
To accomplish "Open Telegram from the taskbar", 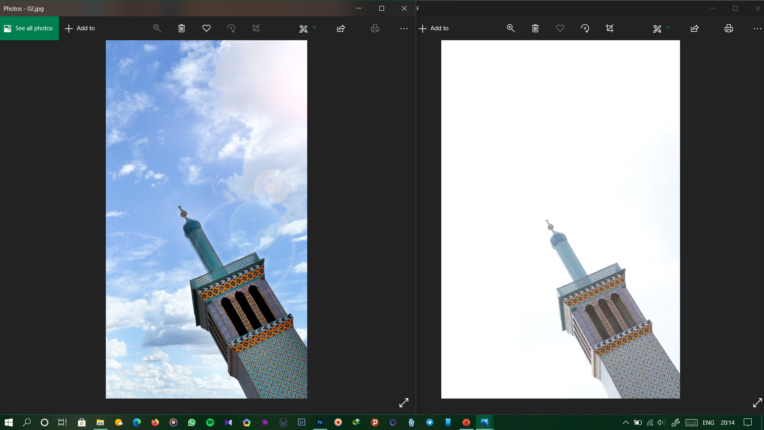I will click(429, 422).
